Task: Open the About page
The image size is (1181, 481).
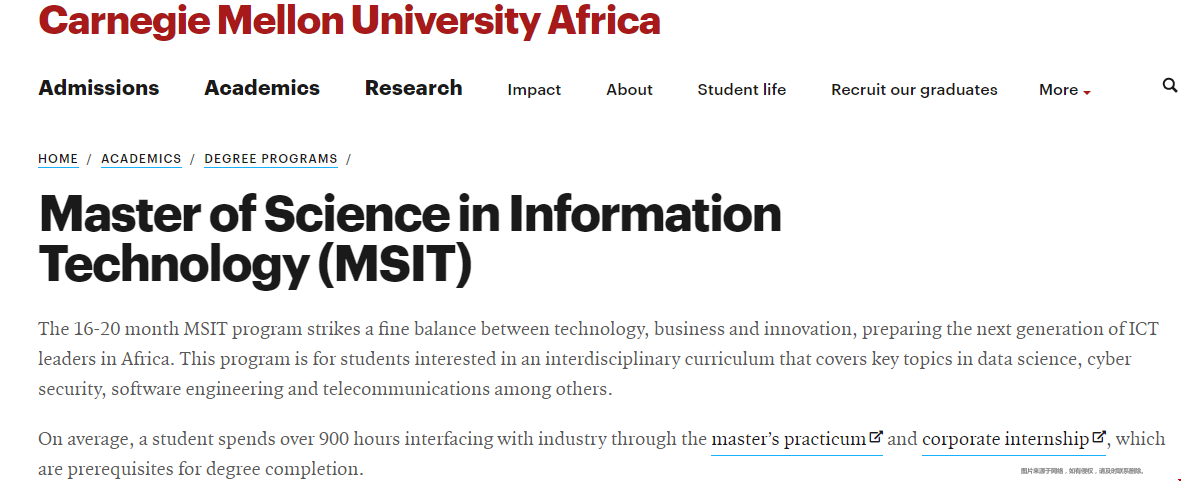Action: pyautogui.click(x=629, y=90)
